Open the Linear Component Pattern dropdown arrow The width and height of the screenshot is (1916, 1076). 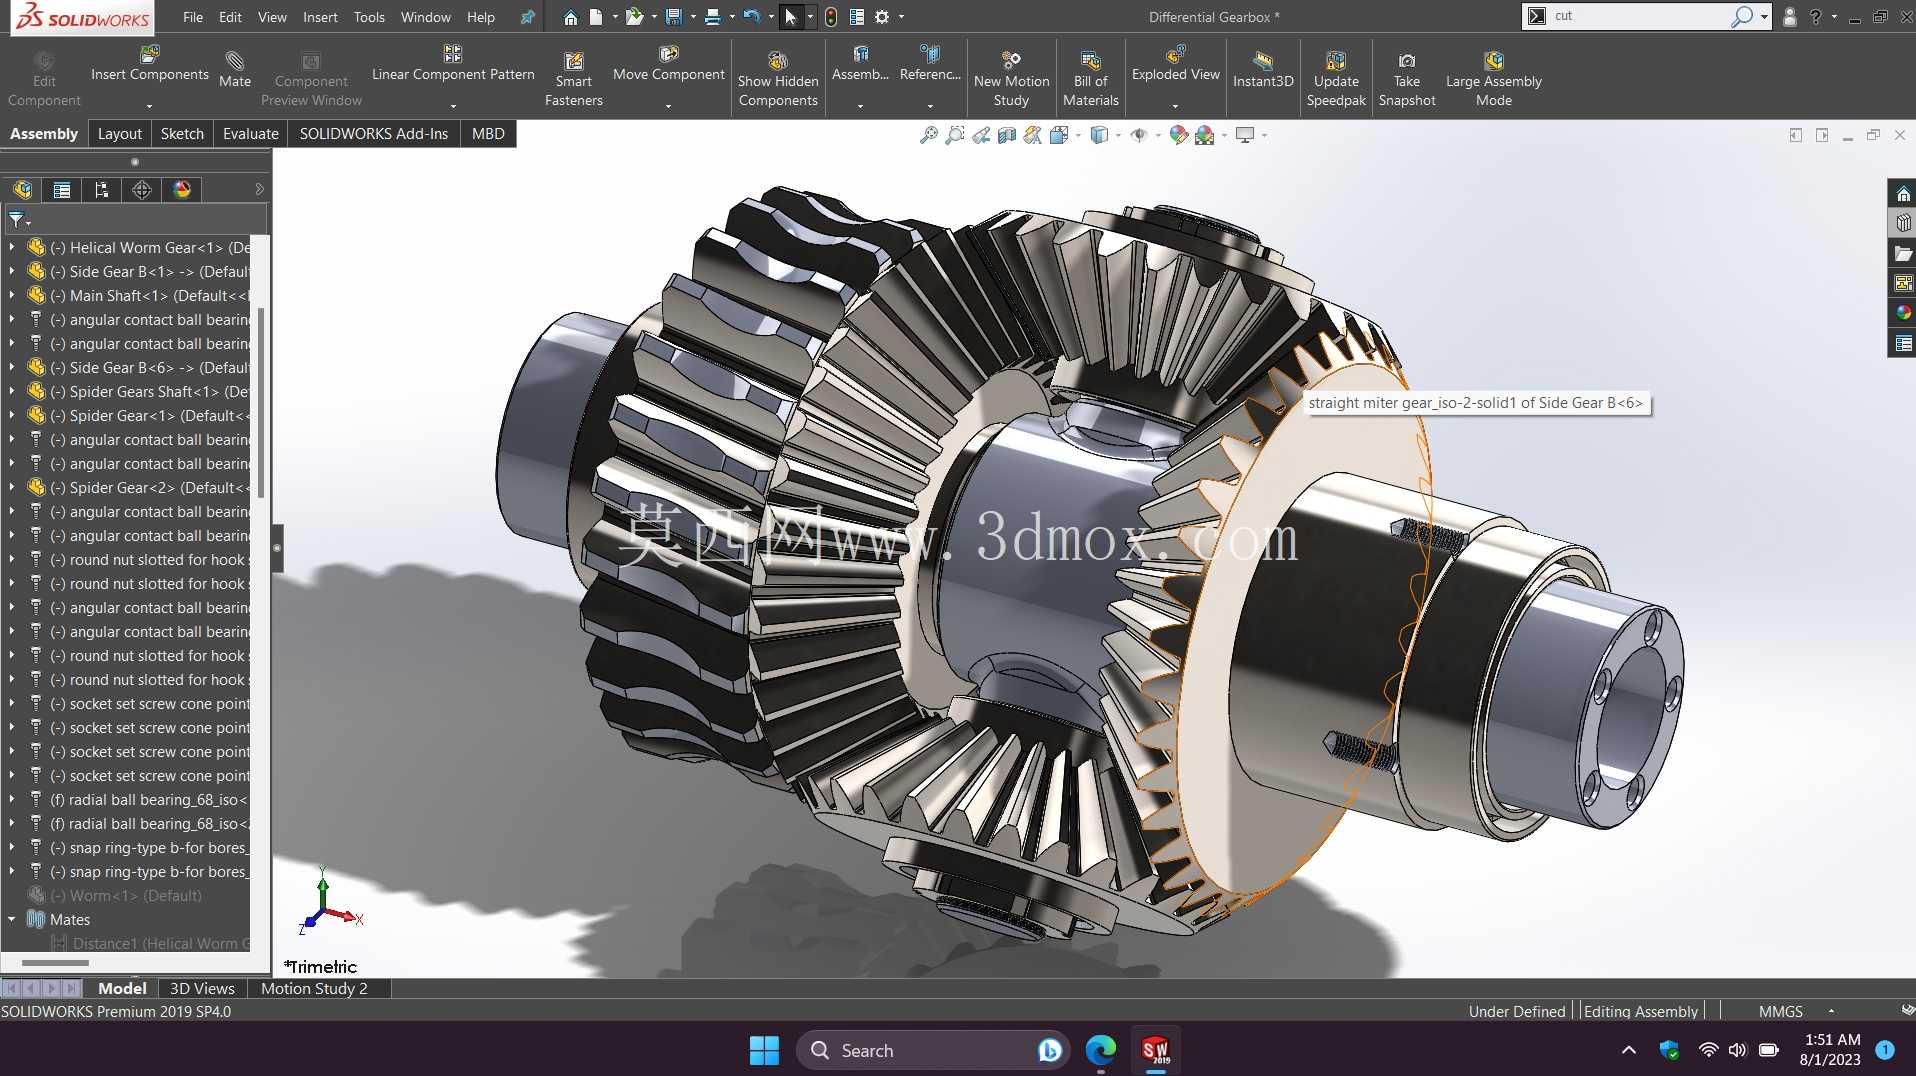(x=453, y=105)
